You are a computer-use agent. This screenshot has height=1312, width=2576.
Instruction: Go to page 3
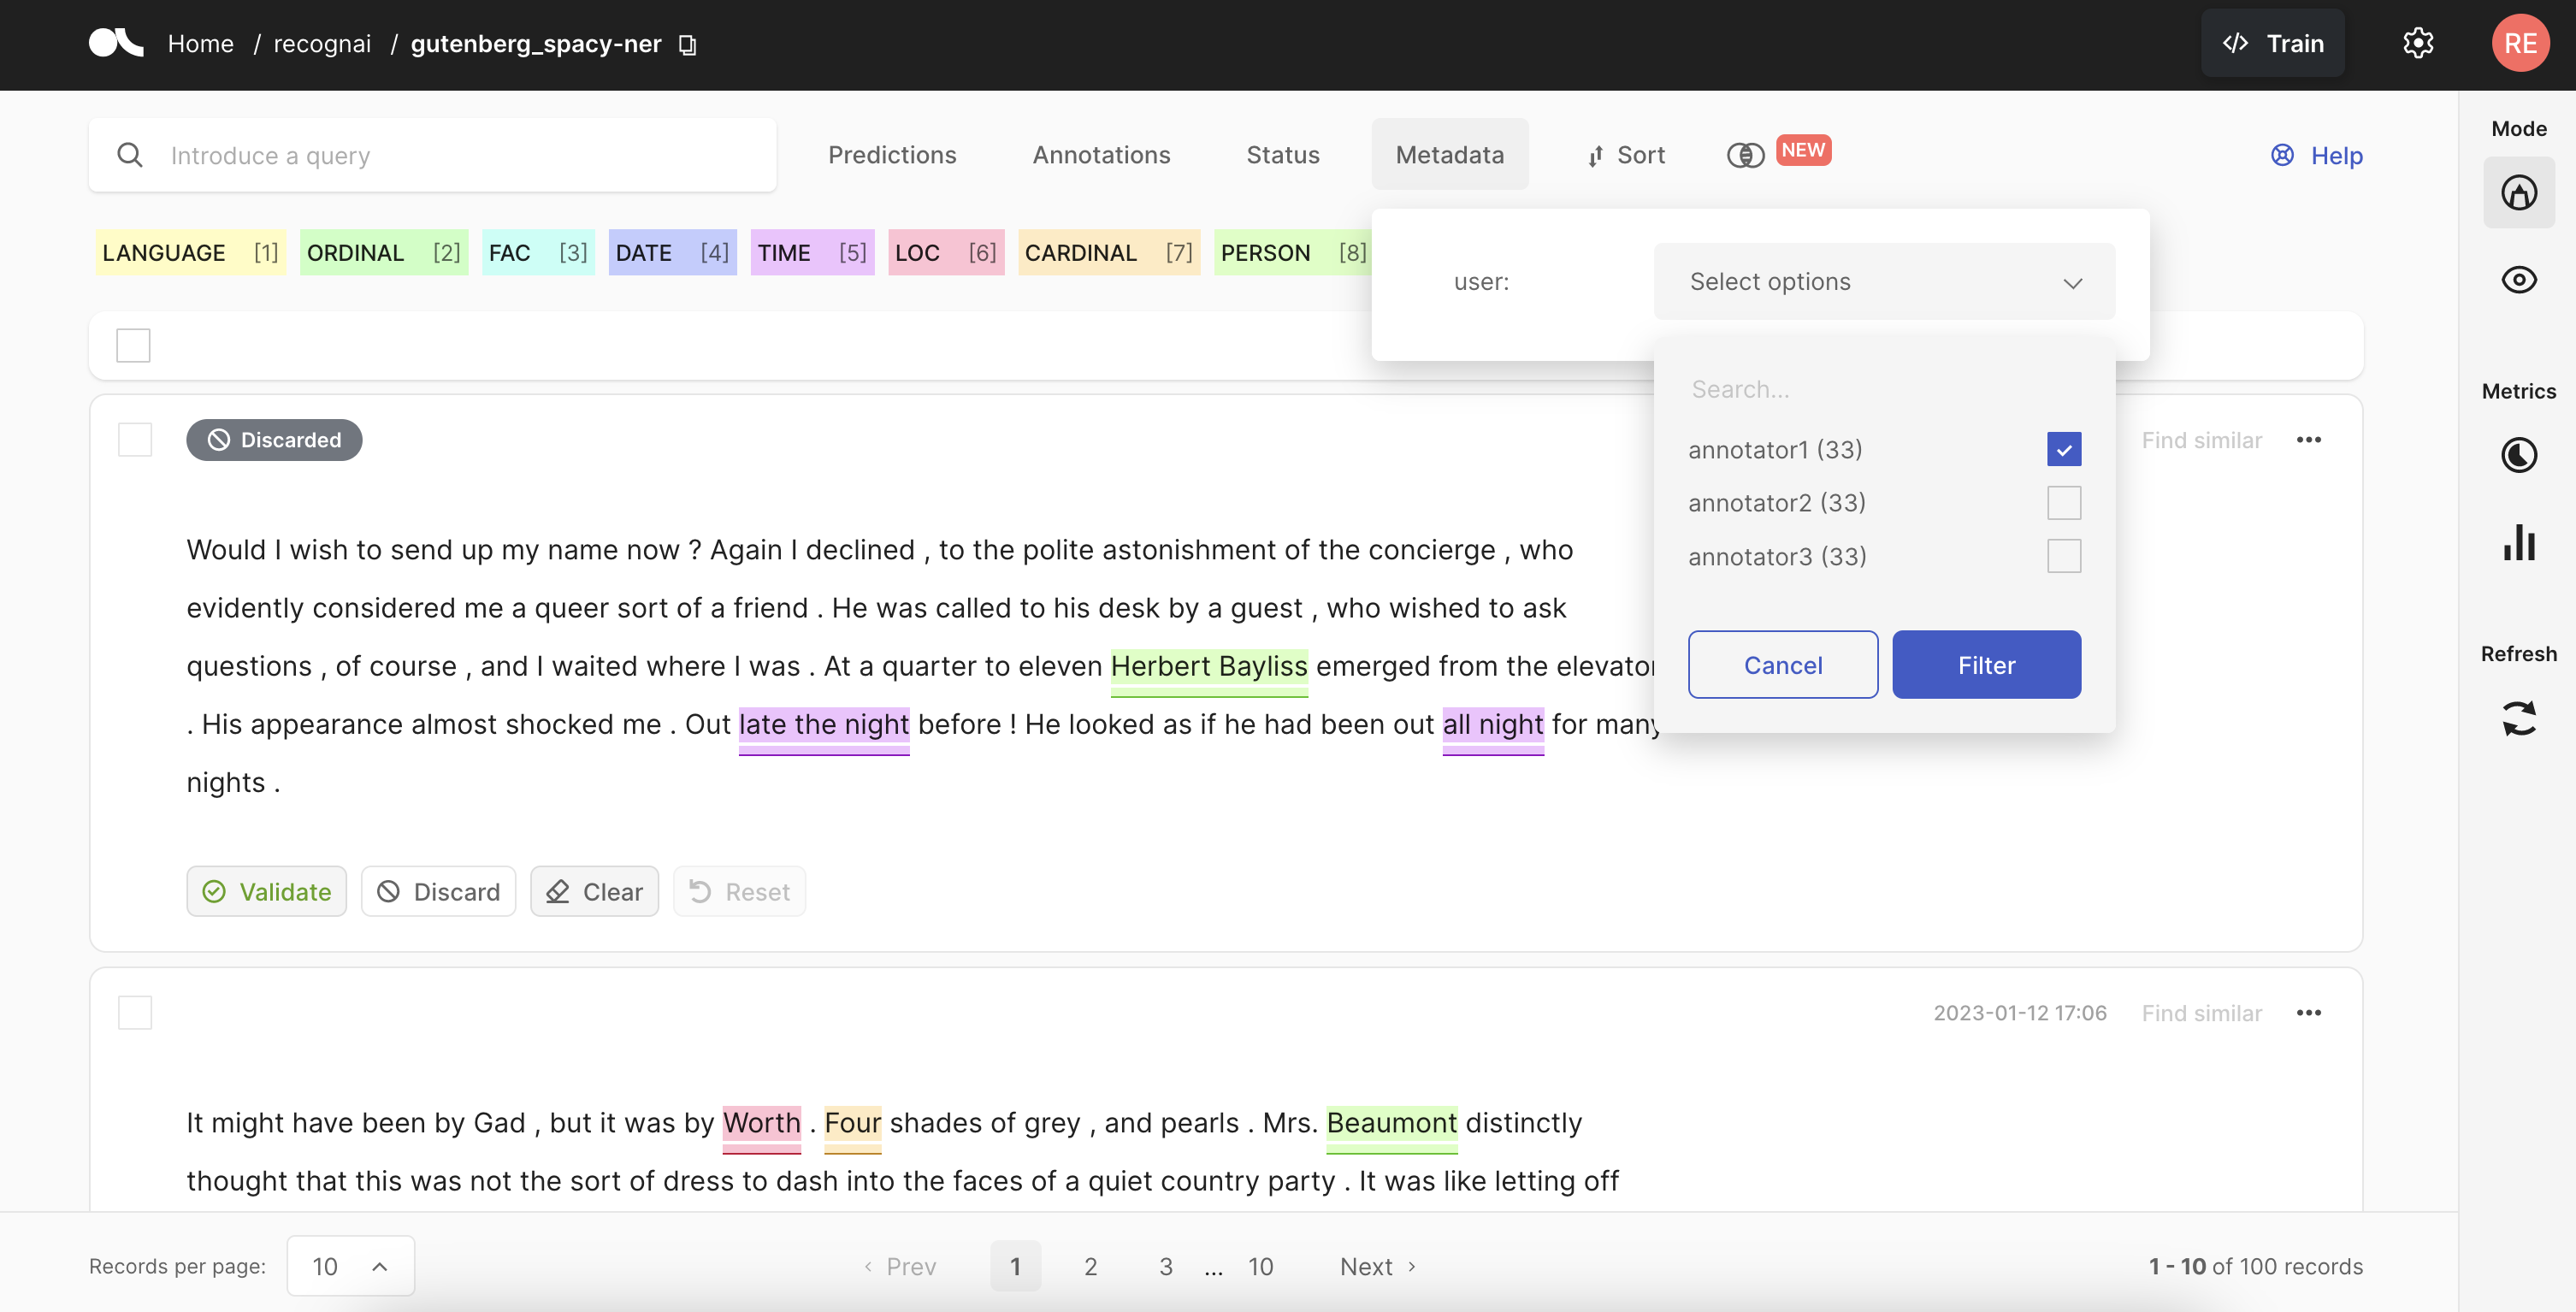[1165, 1266]
